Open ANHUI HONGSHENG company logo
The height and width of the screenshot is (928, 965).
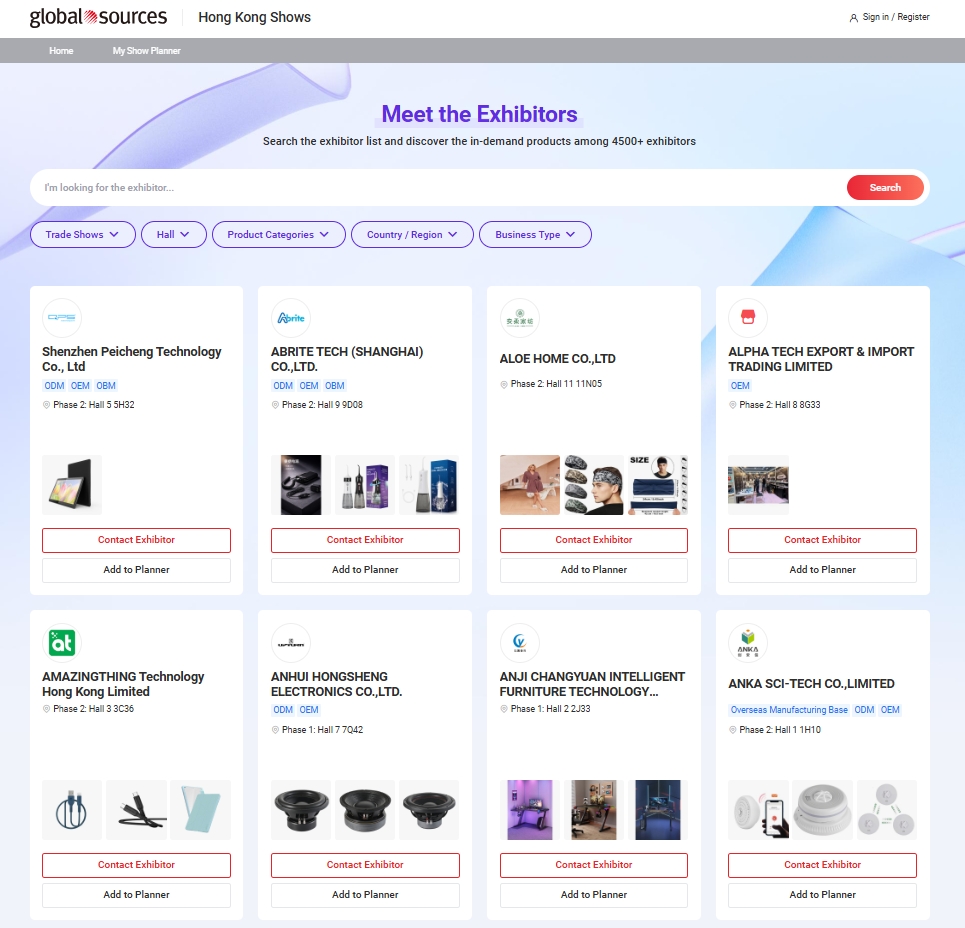(290, 642)
